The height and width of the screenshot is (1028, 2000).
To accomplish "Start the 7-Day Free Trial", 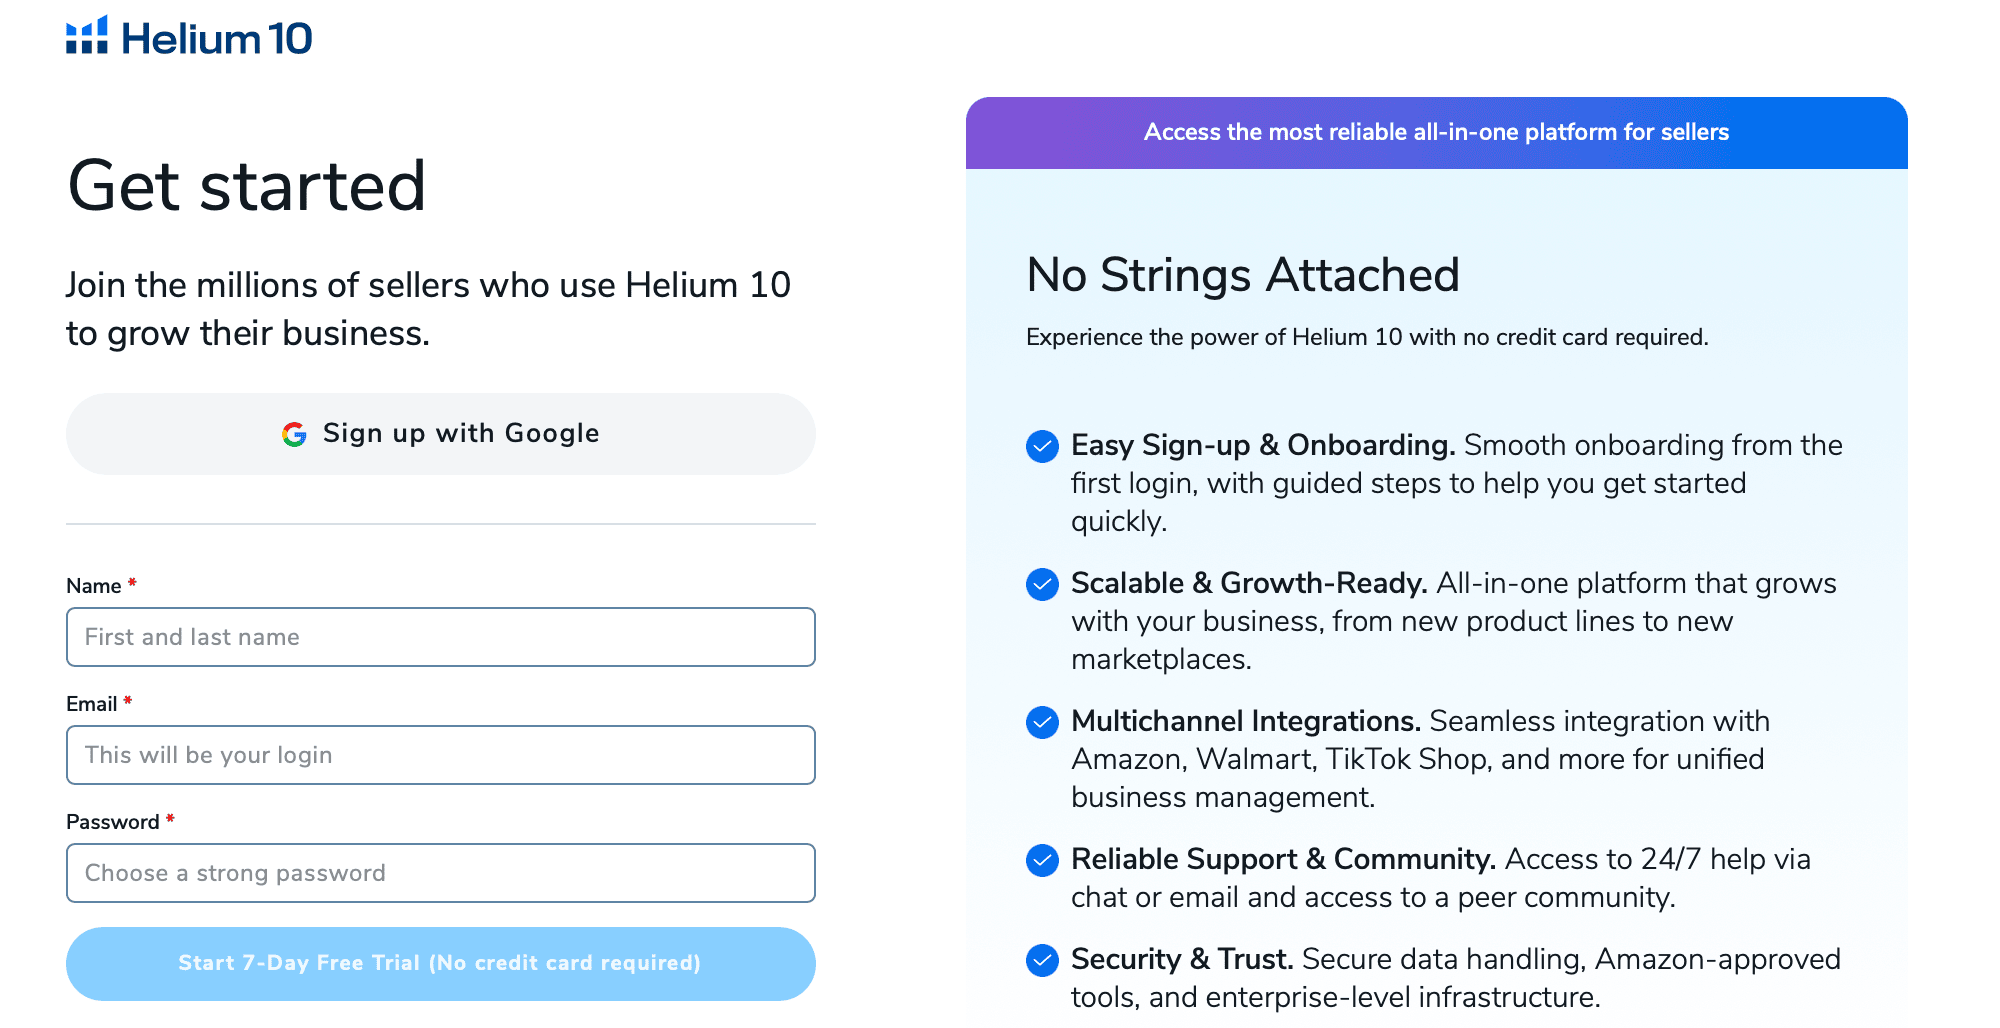I will pyautogui.click(x=441, y=963).
